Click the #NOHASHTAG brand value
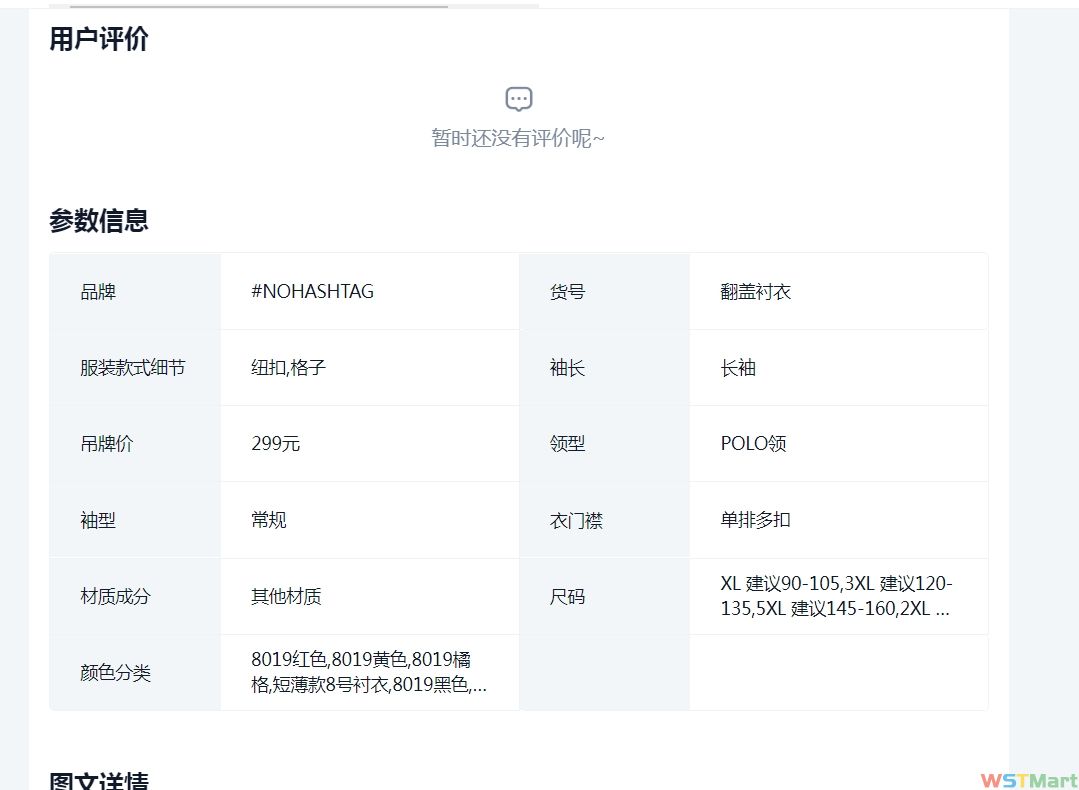 point(312,292)
